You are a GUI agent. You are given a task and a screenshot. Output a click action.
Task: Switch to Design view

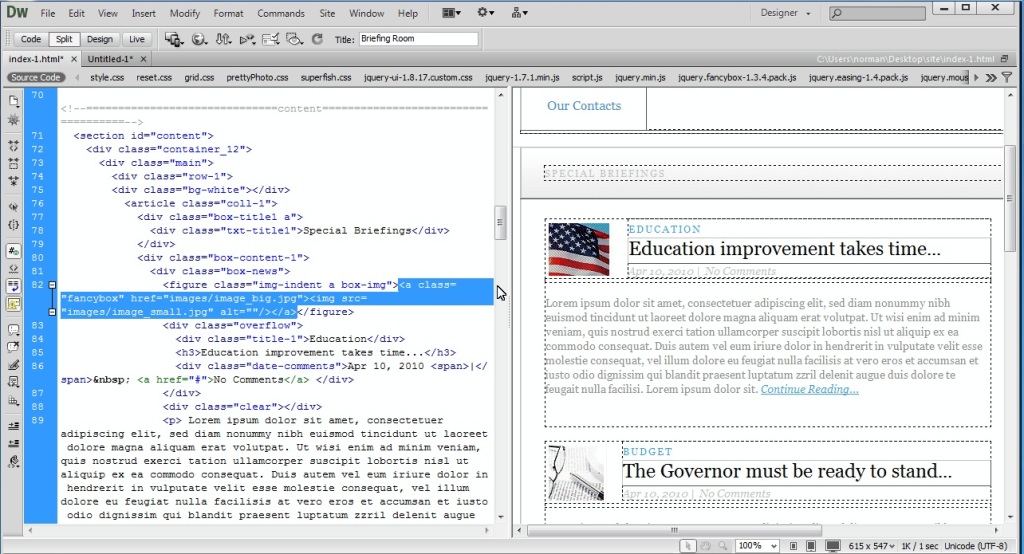click(99, 40)
